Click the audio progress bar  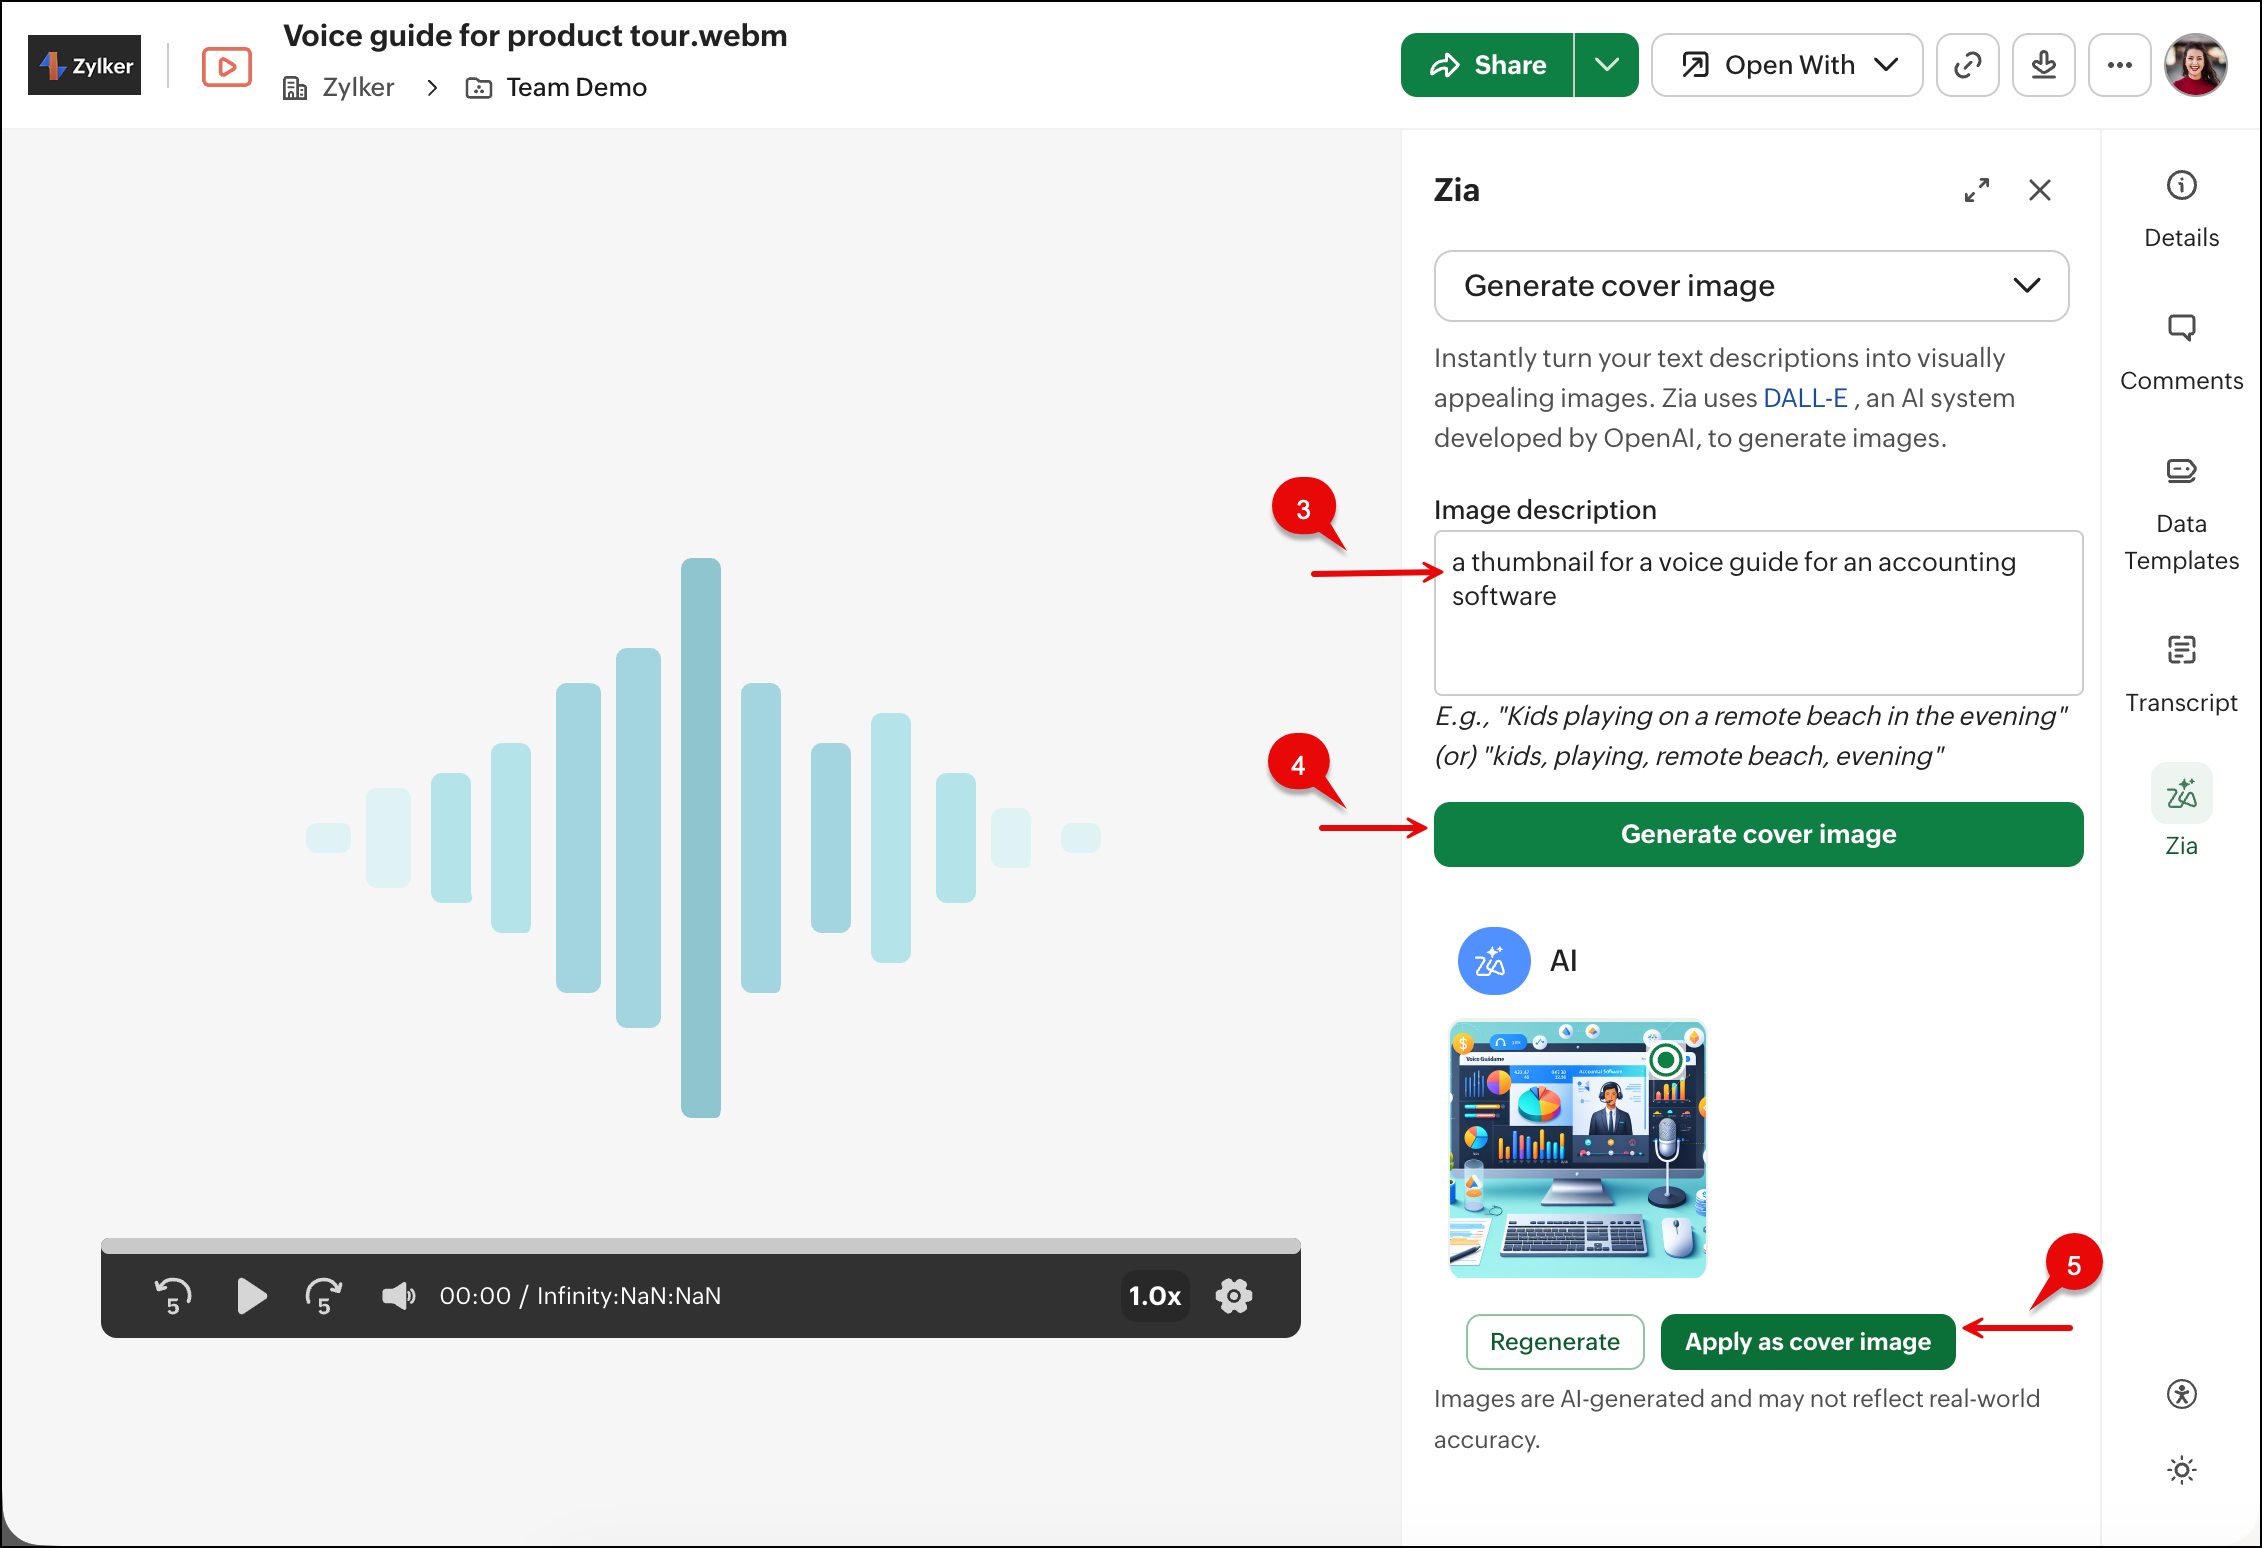click(x=700, y=1246)
